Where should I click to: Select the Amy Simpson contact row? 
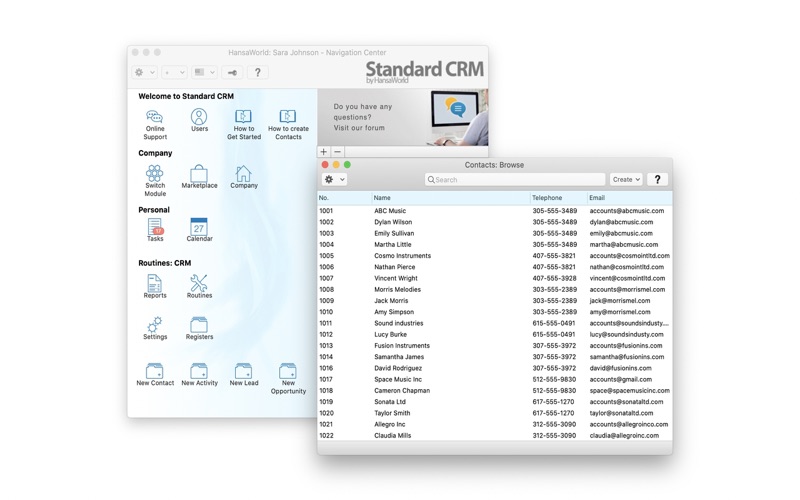(x=494, y=312)
